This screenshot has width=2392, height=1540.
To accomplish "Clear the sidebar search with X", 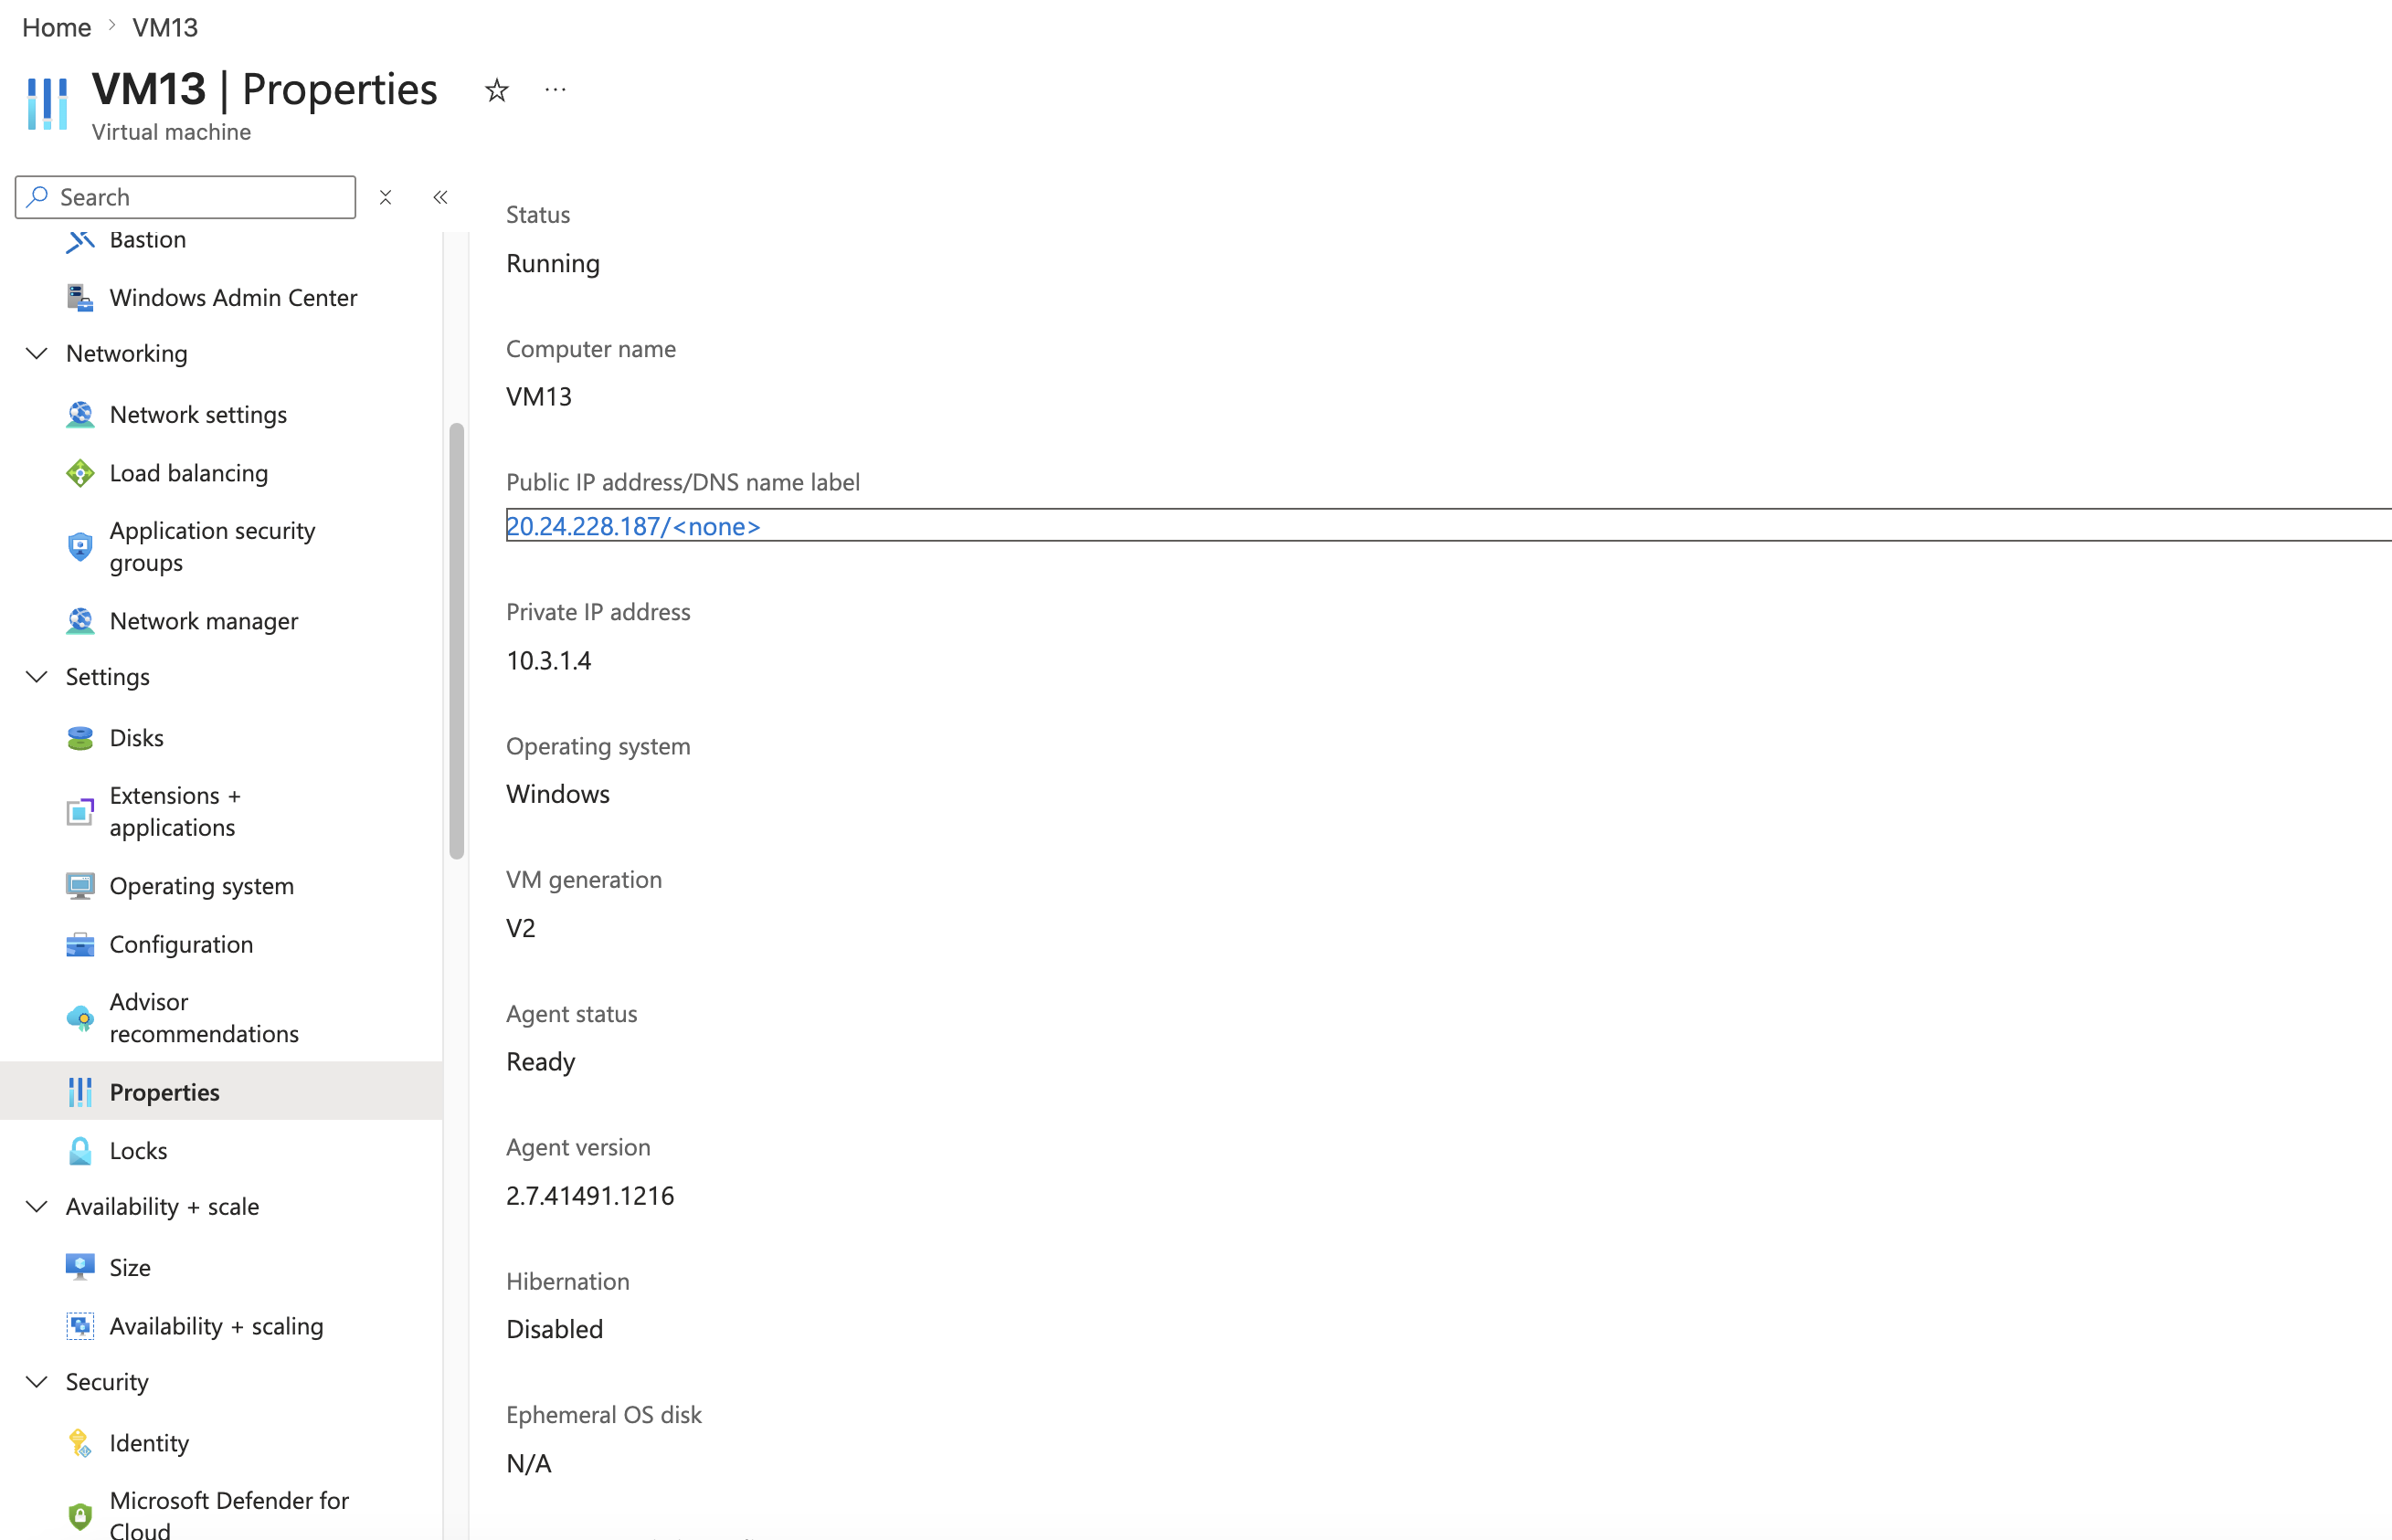I will tap(385, 198).
